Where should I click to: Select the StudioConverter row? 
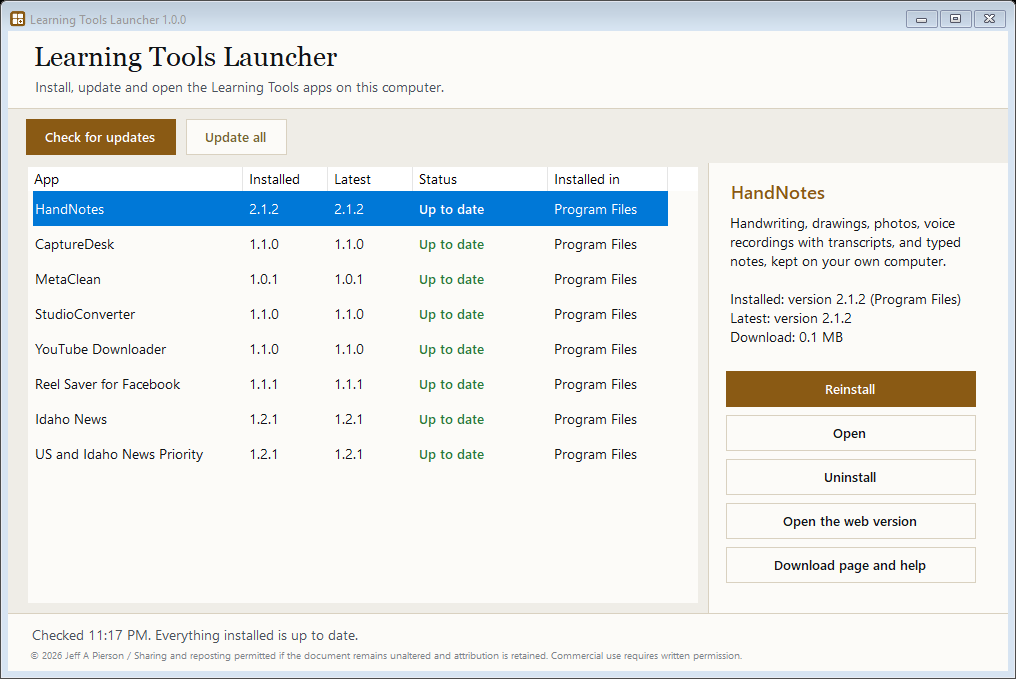click(x=350, y=314)
